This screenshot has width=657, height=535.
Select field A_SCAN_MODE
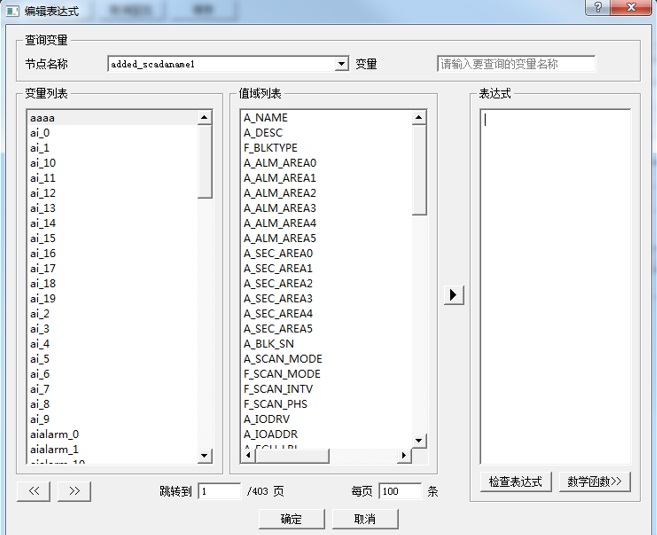[327, 359]
